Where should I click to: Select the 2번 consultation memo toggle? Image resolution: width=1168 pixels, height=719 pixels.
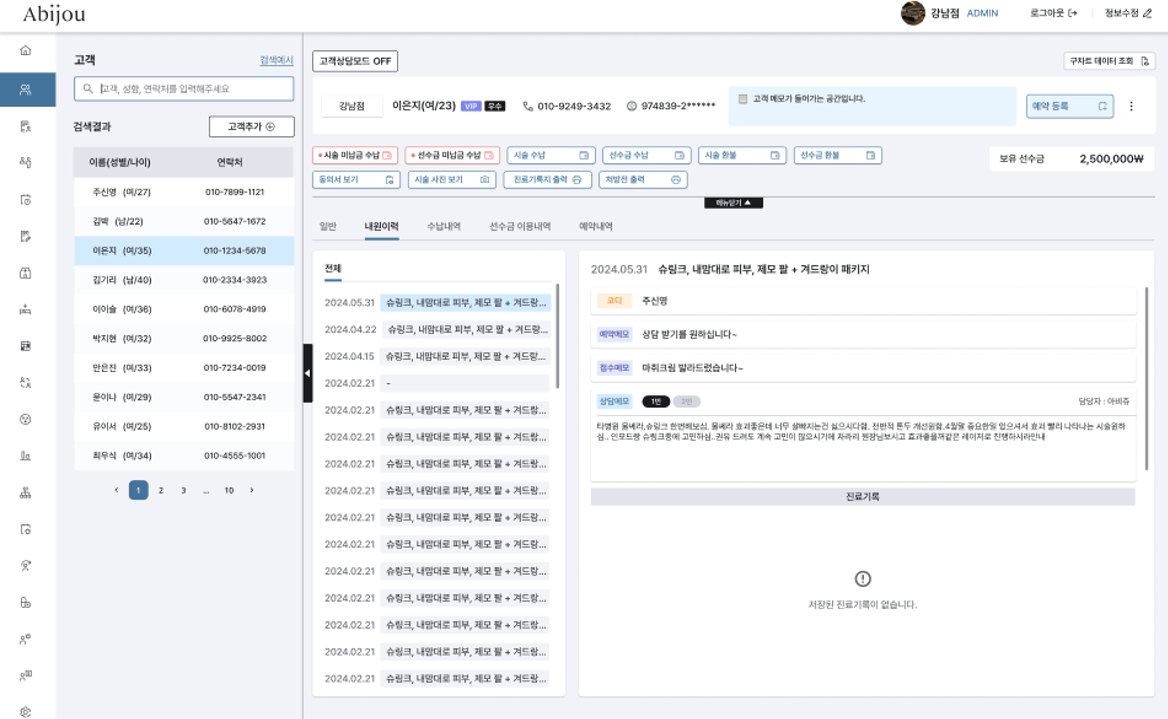coord(687,402)
